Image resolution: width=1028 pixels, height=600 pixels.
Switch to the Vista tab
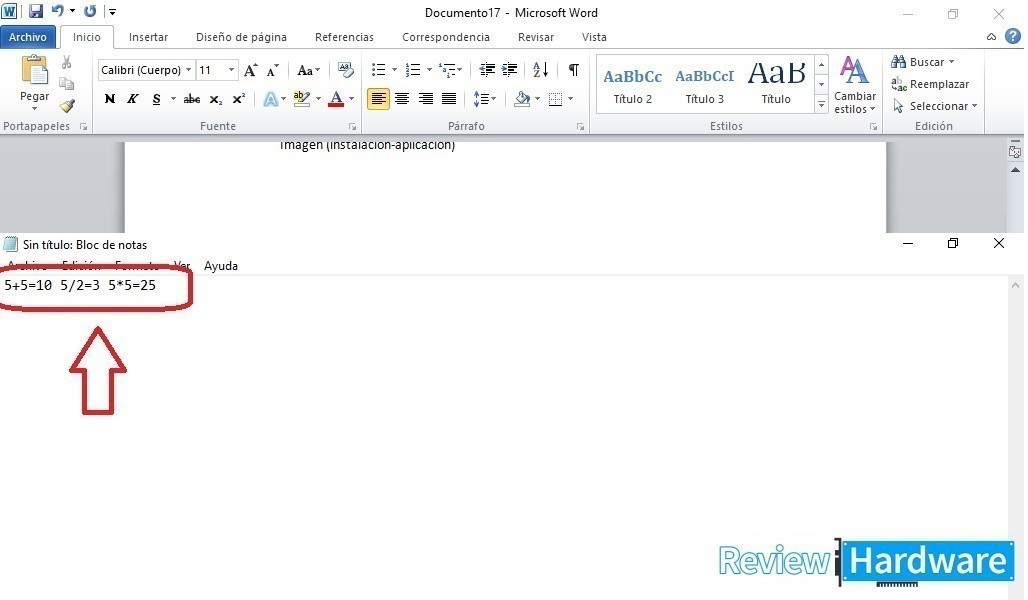click(x=594, y=37)
